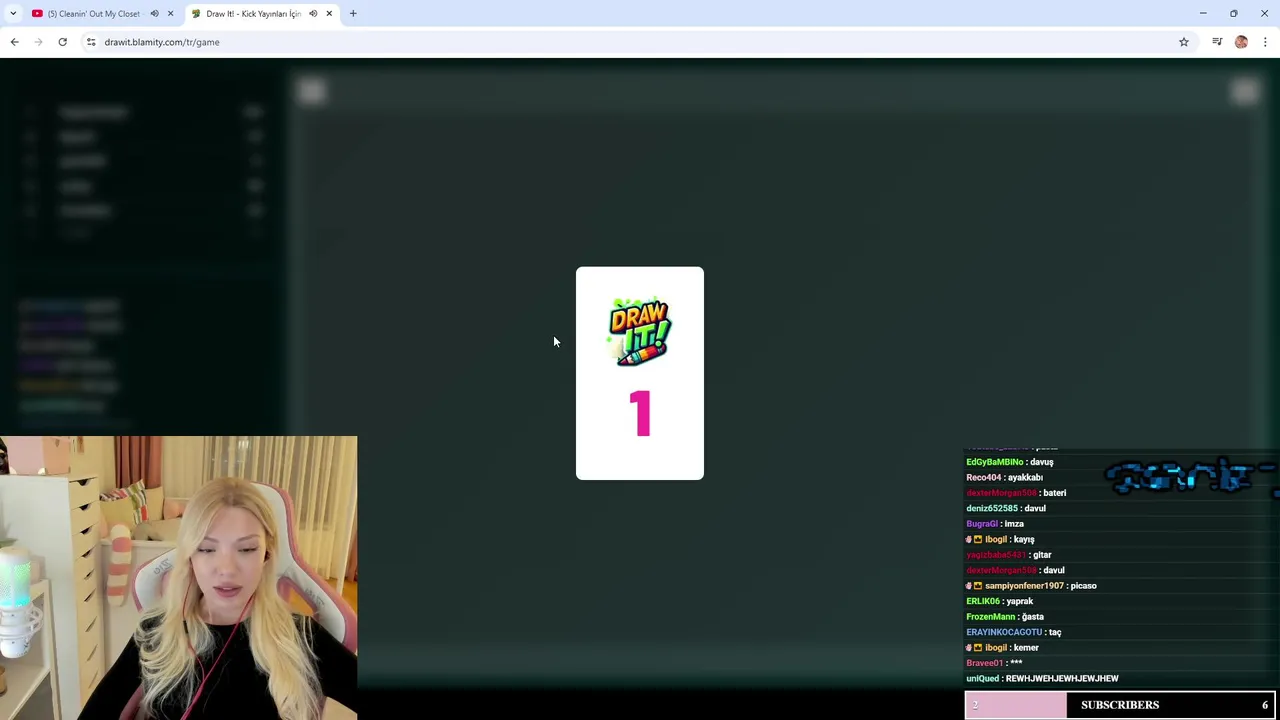Click the SUBSCRIBERS goal label
The image size is (1280, 720).
tap(1120, 705)
